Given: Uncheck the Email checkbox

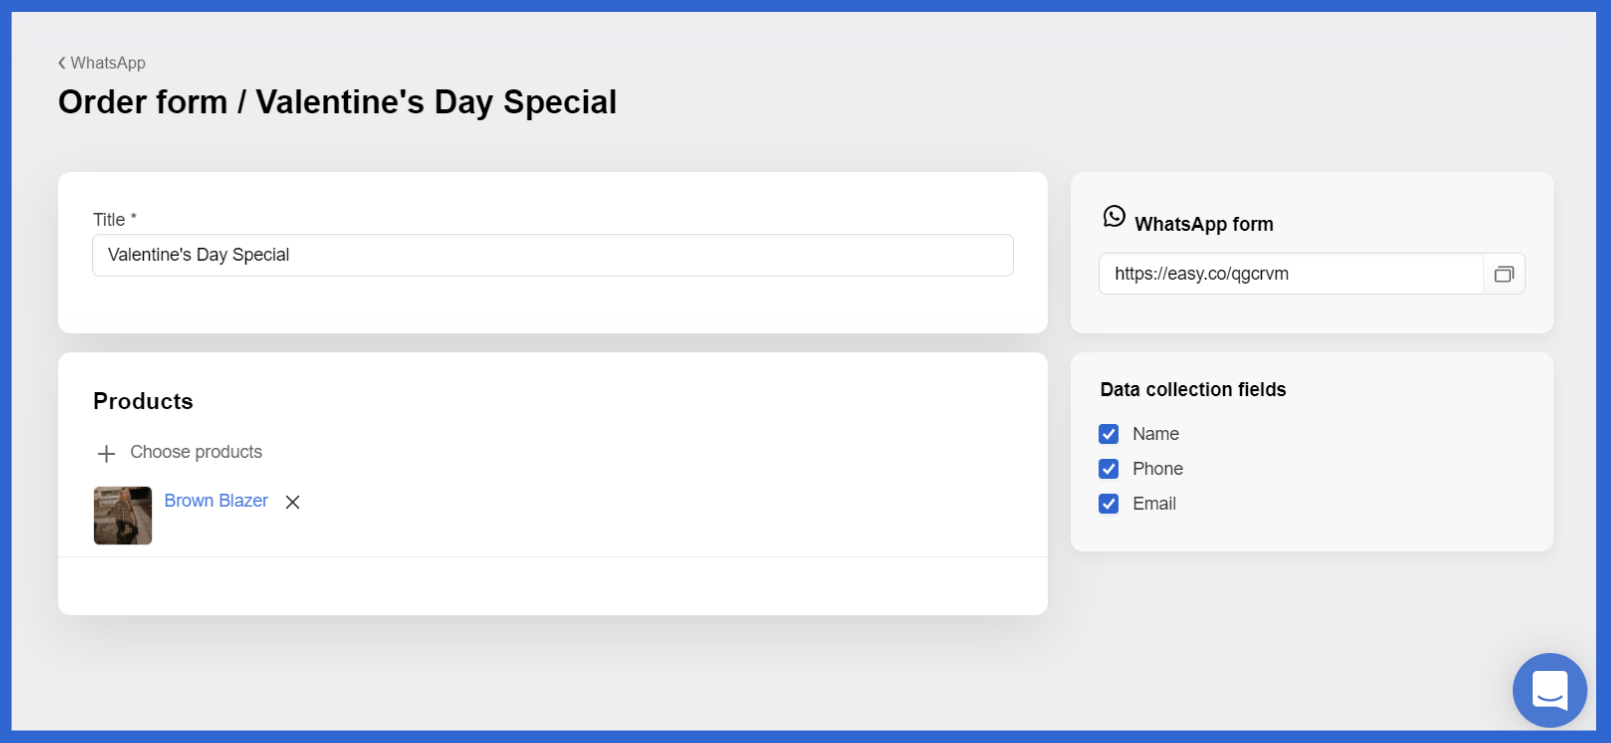Looking at the screenshot, I should click(x=1108, y=504).
